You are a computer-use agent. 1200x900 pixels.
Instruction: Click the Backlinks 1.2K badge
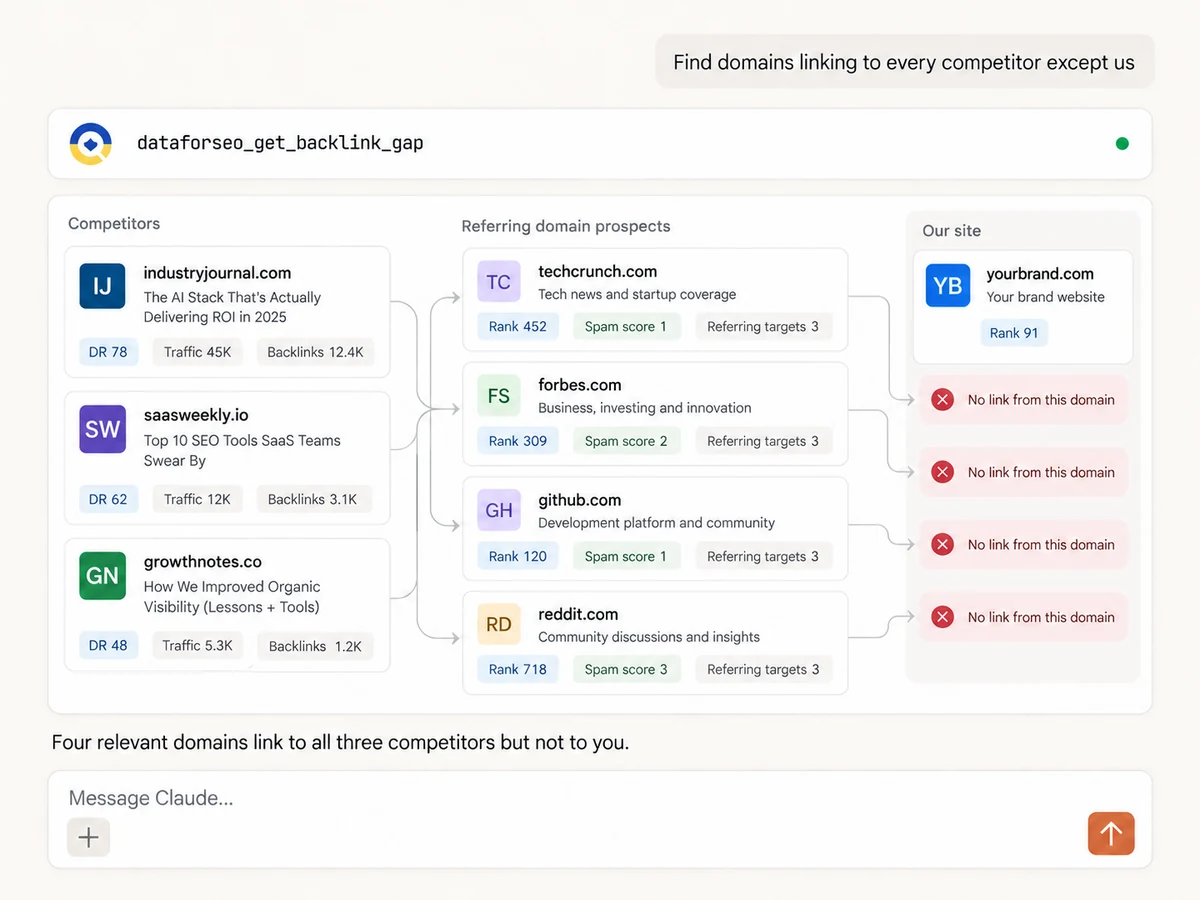tap(315, 646)
